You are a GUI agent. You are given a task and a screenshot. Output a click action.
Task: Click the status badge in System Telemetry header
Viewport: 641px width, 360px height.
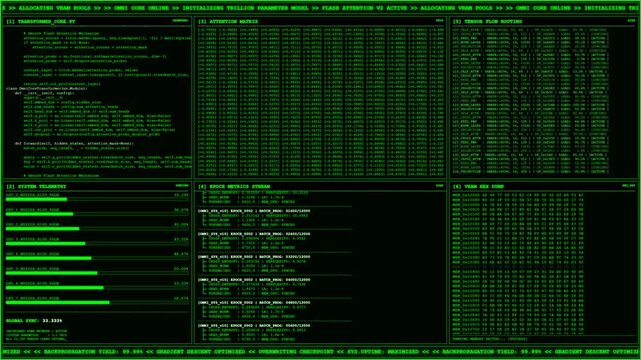(182, 186)
